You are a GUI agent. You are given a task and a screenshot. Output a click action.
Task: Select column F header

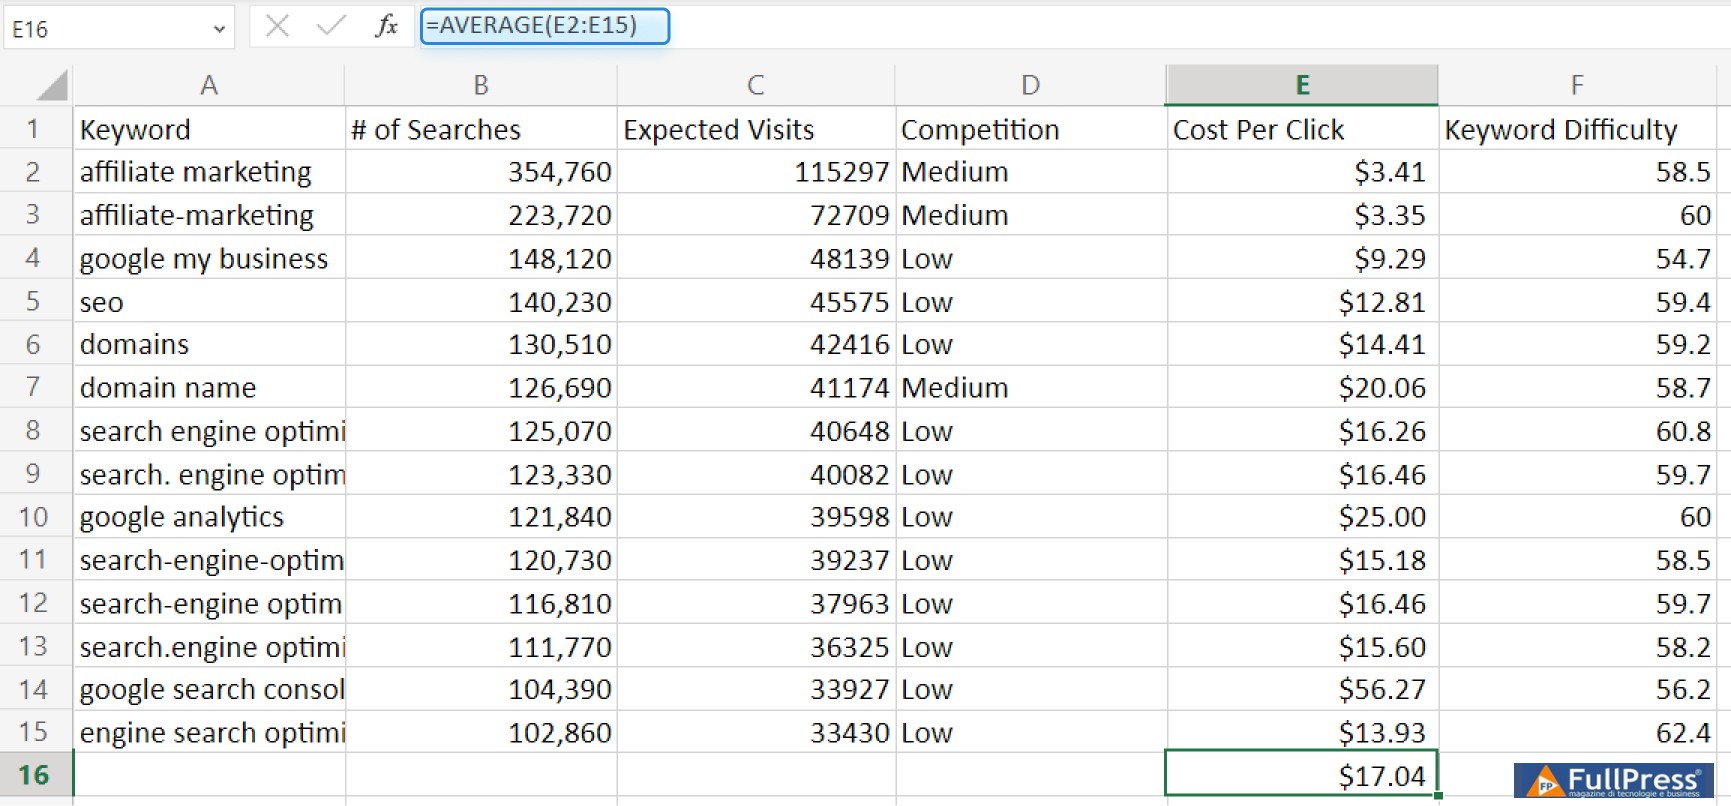click(x=1577, y=85)
